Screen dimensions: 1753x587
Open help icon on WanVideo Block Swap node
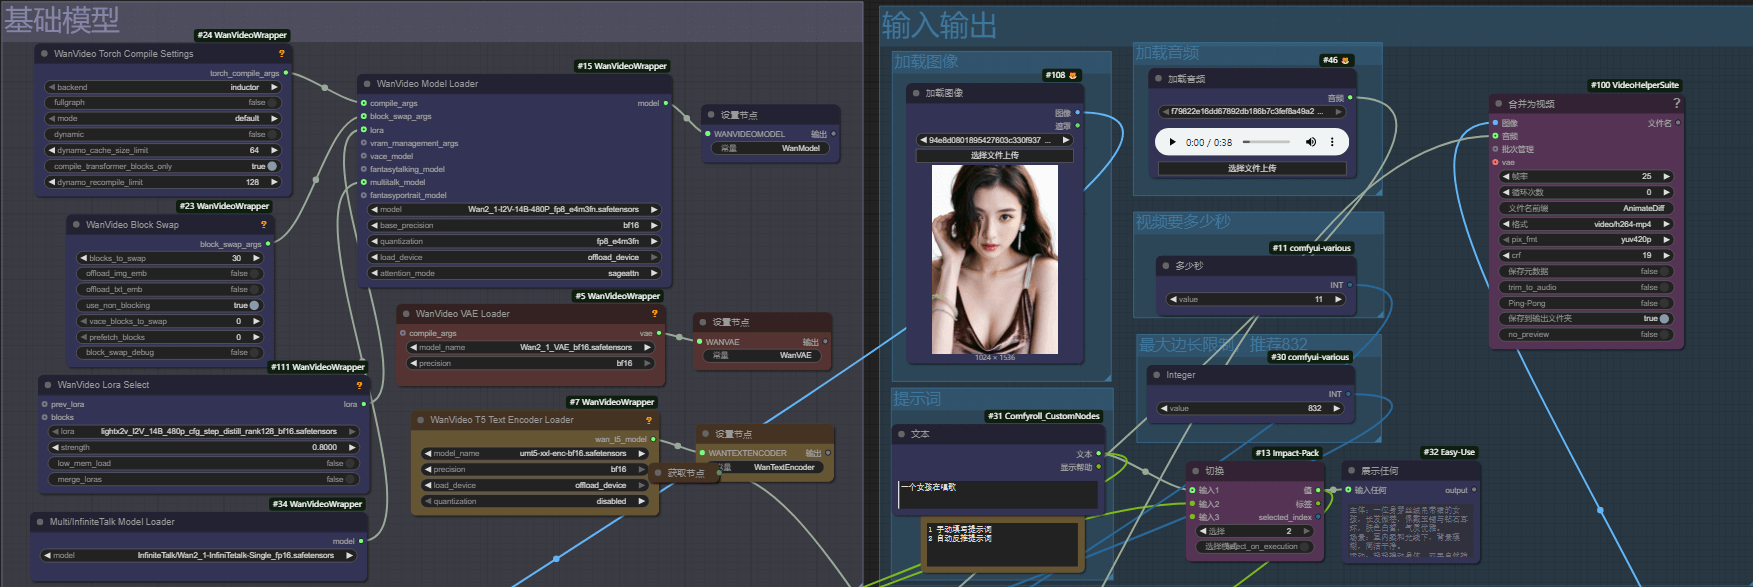(x=264, y=225)
